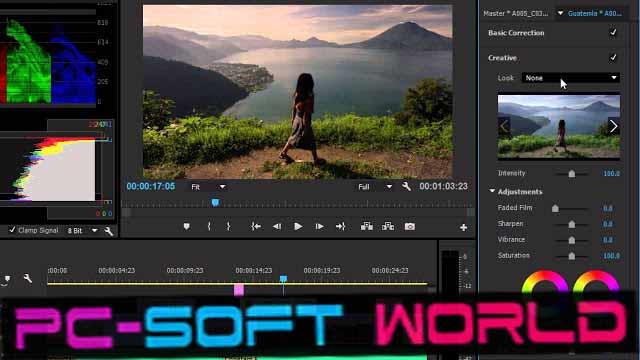Show next Look preview arrow
The image size is (640, 360).
613,127
